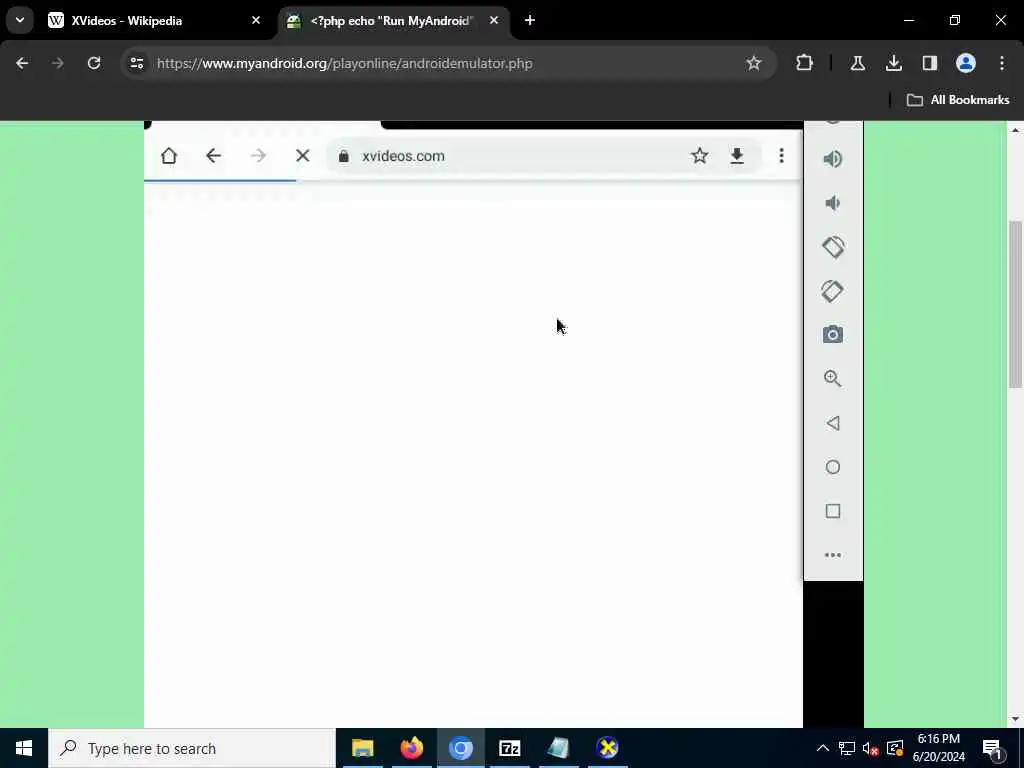This screenshot has height=768, width=1024.
Task: Click the lock icon beside xvideos.com
Action: [344, 156]
